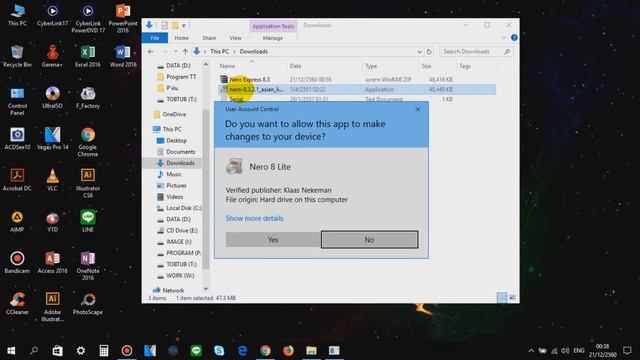
Task: Select the Nero Express 8.3 file
Action: point(249,80)
